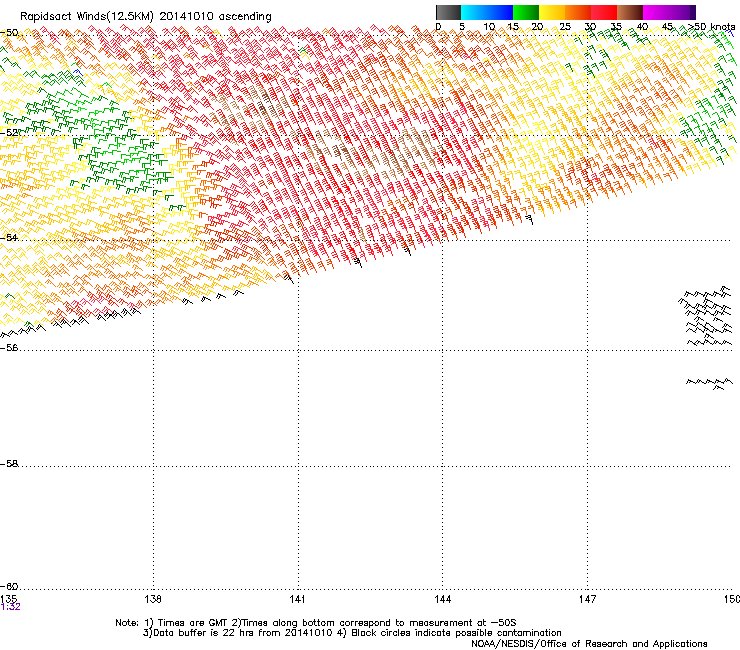
Task: Click the longitude label 141
Action: pos(297,599)
